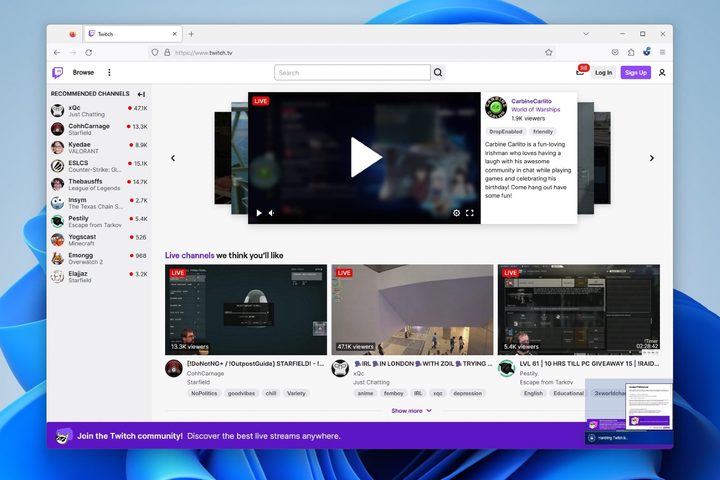
Task: Open the list all tabs chevron
Action: point(586,34)
